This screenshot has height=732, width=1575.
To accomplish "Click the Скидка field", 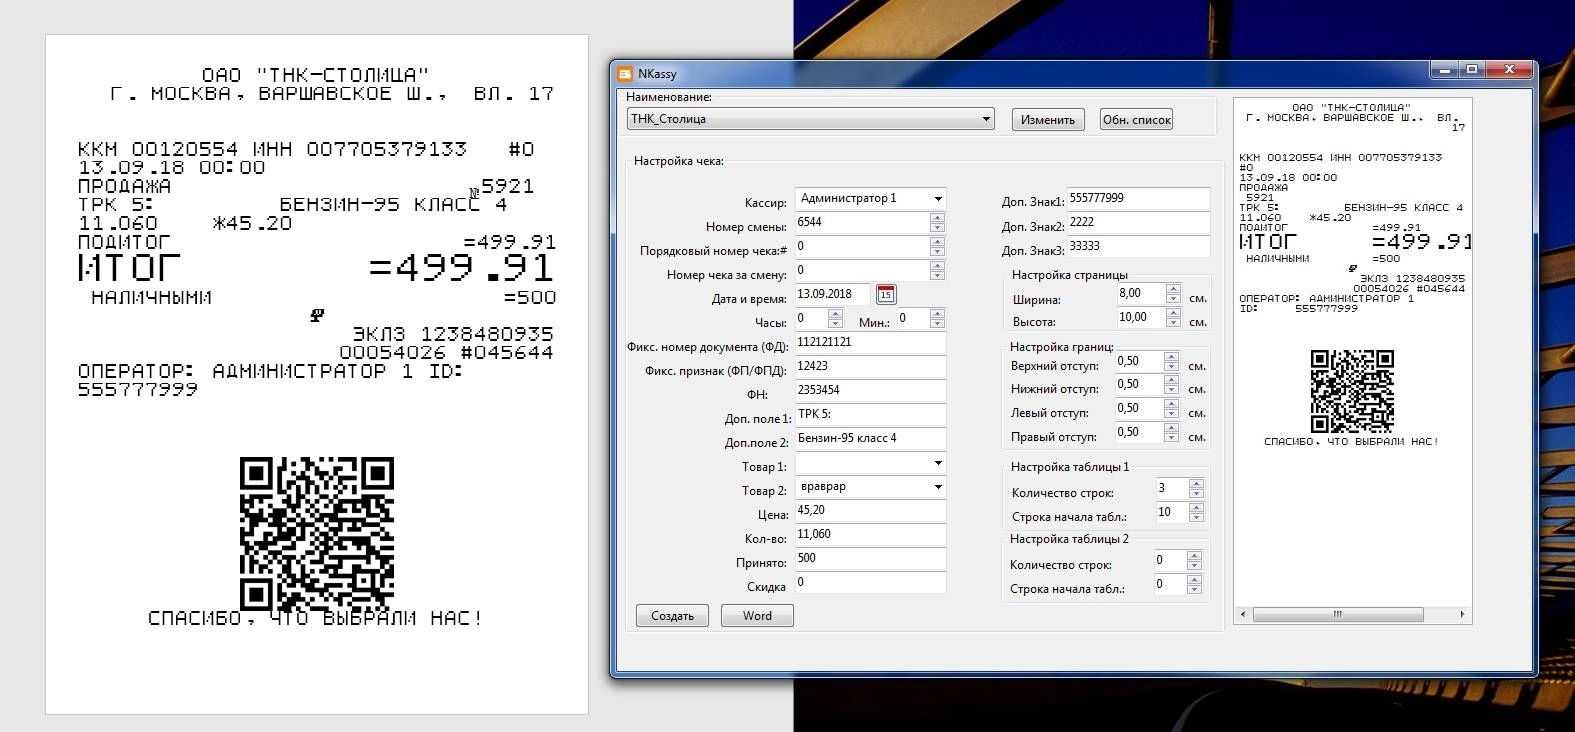I will (871, 583).
